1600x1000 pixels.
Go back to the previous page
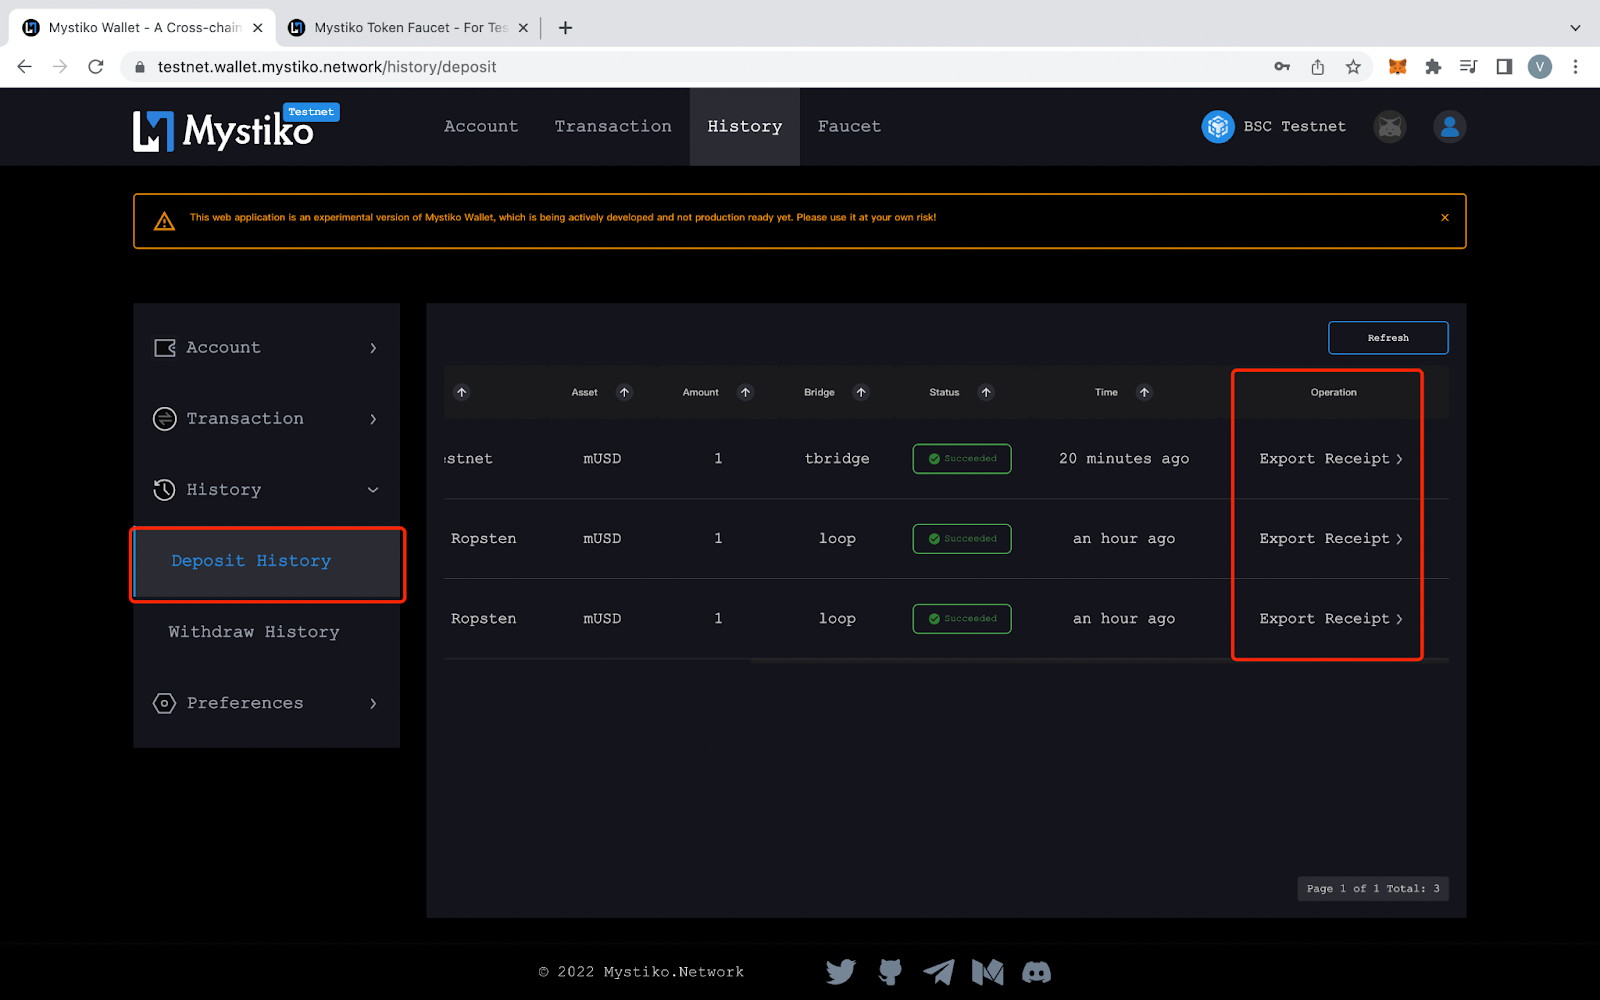25,67
